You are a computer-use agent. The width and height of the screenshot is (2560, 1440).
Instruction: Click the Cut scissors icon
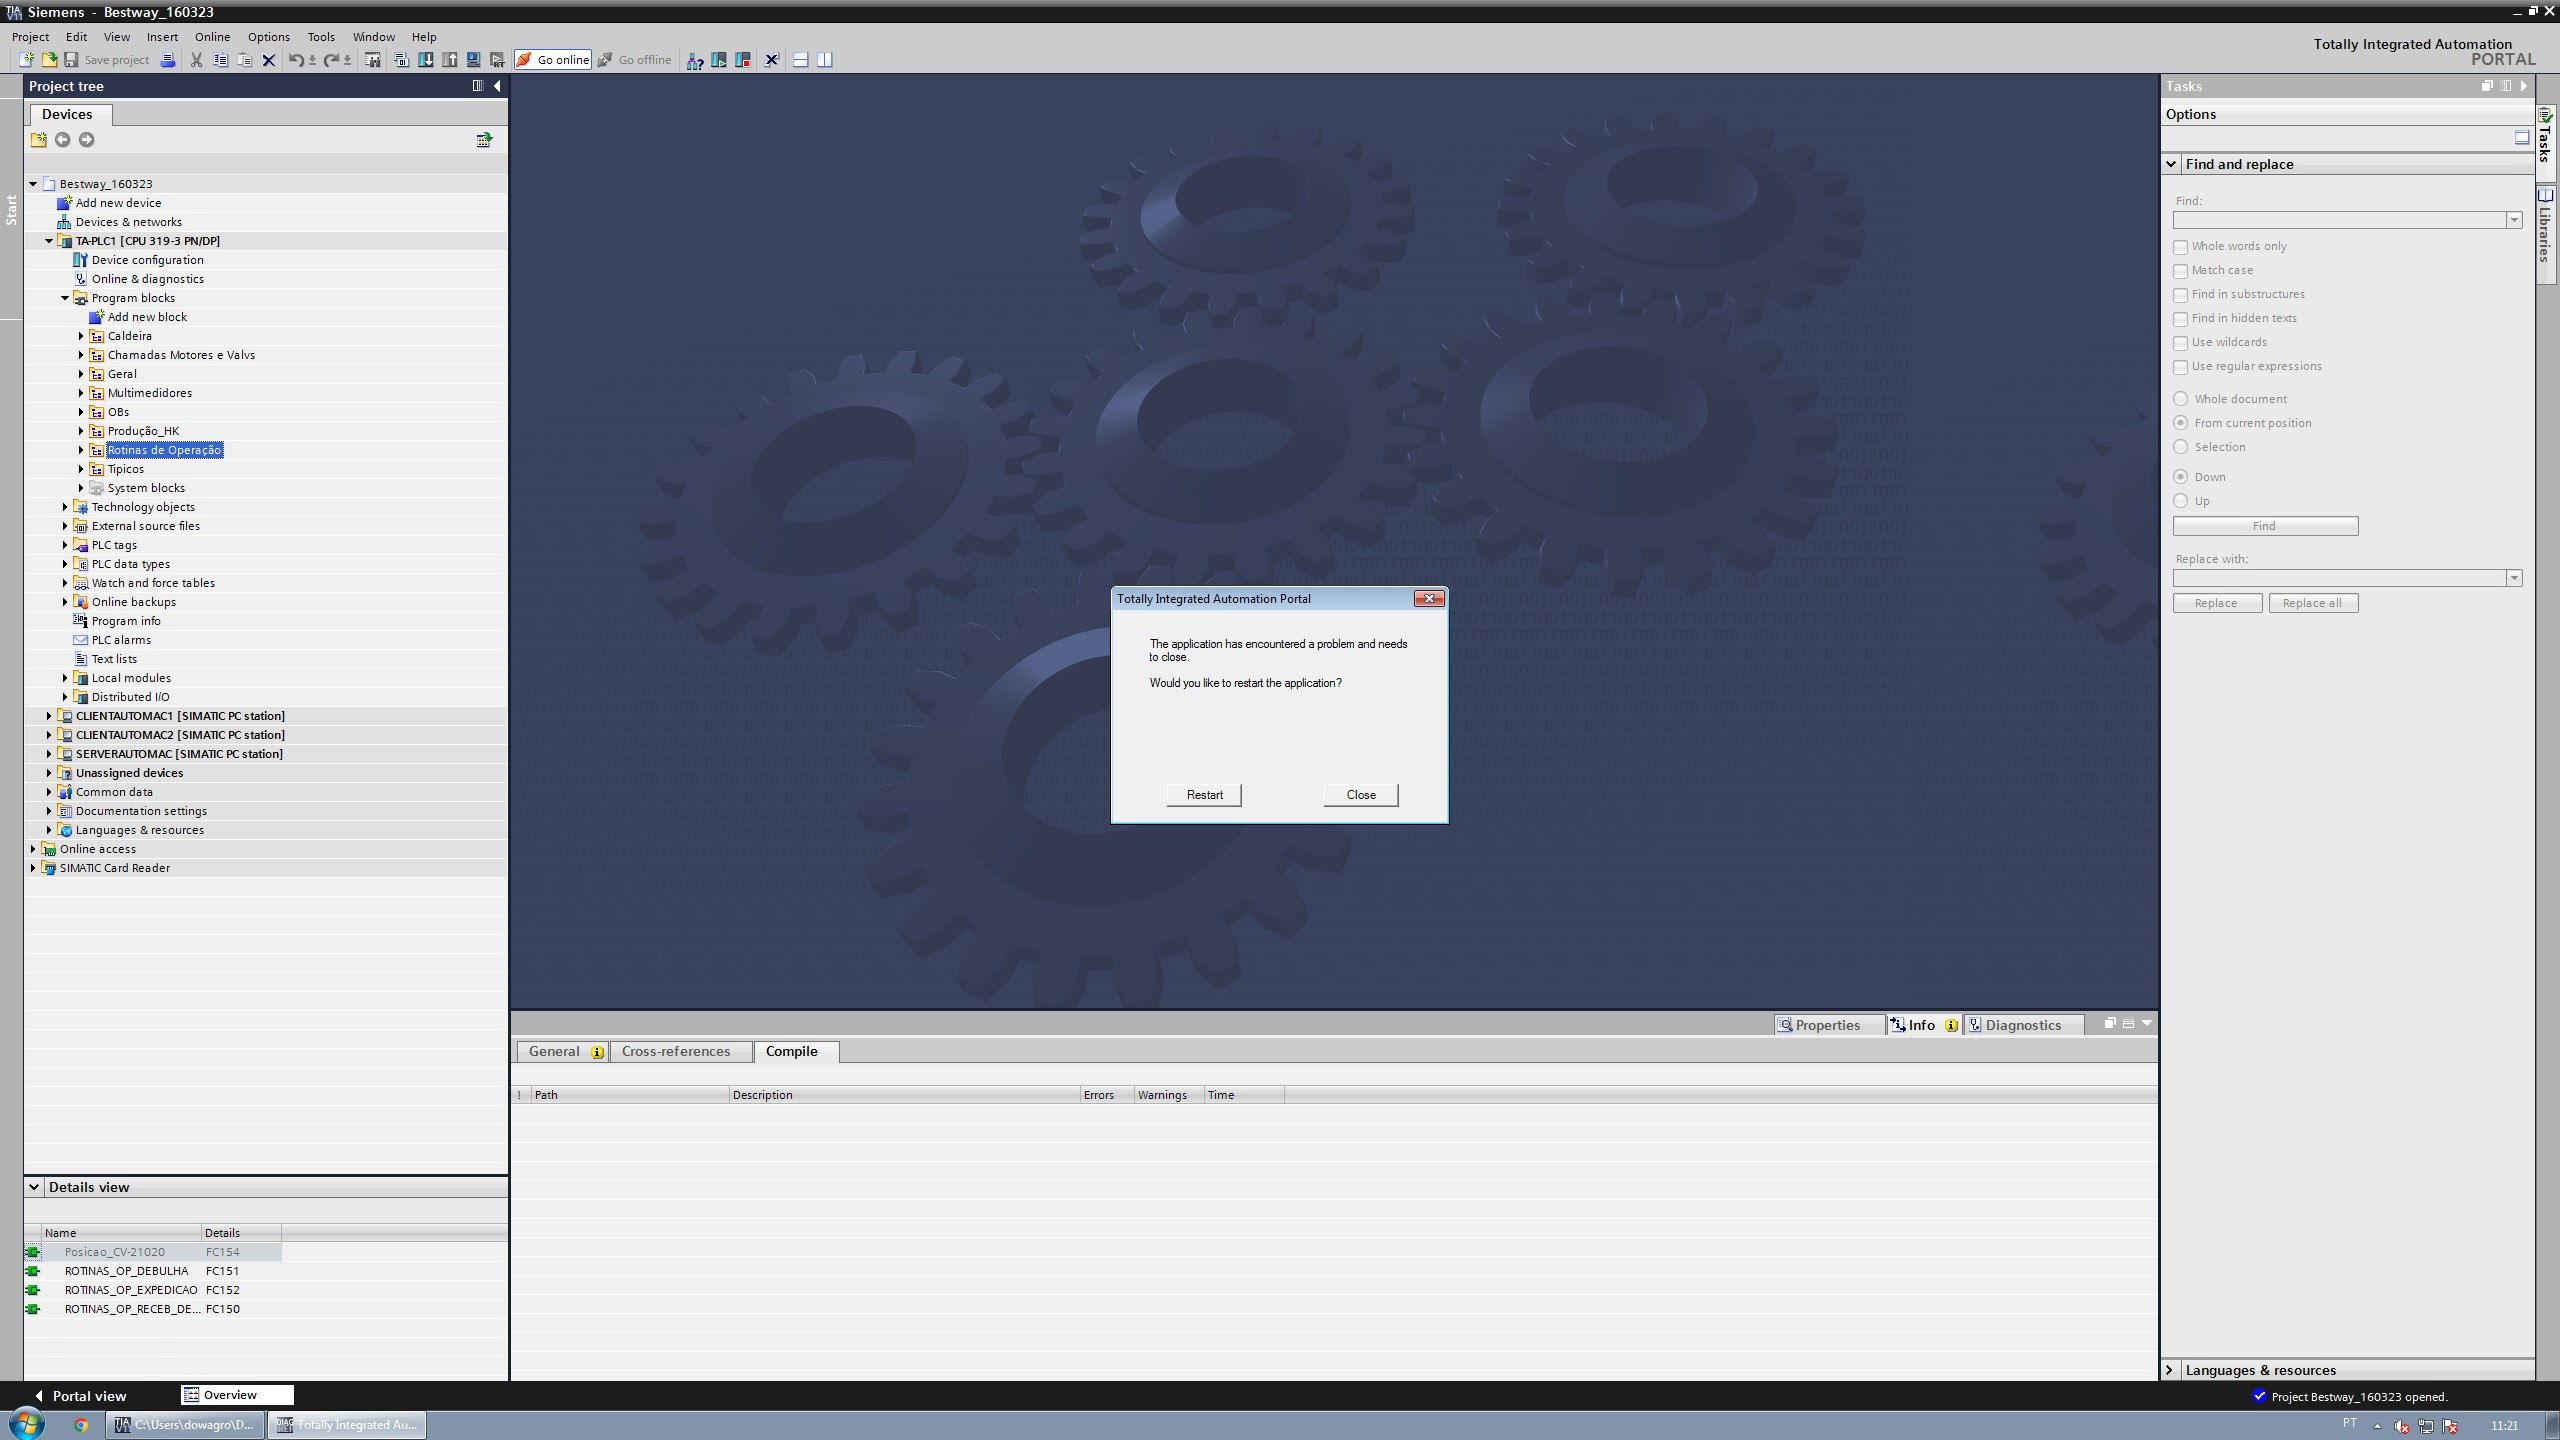coord(196,60)
